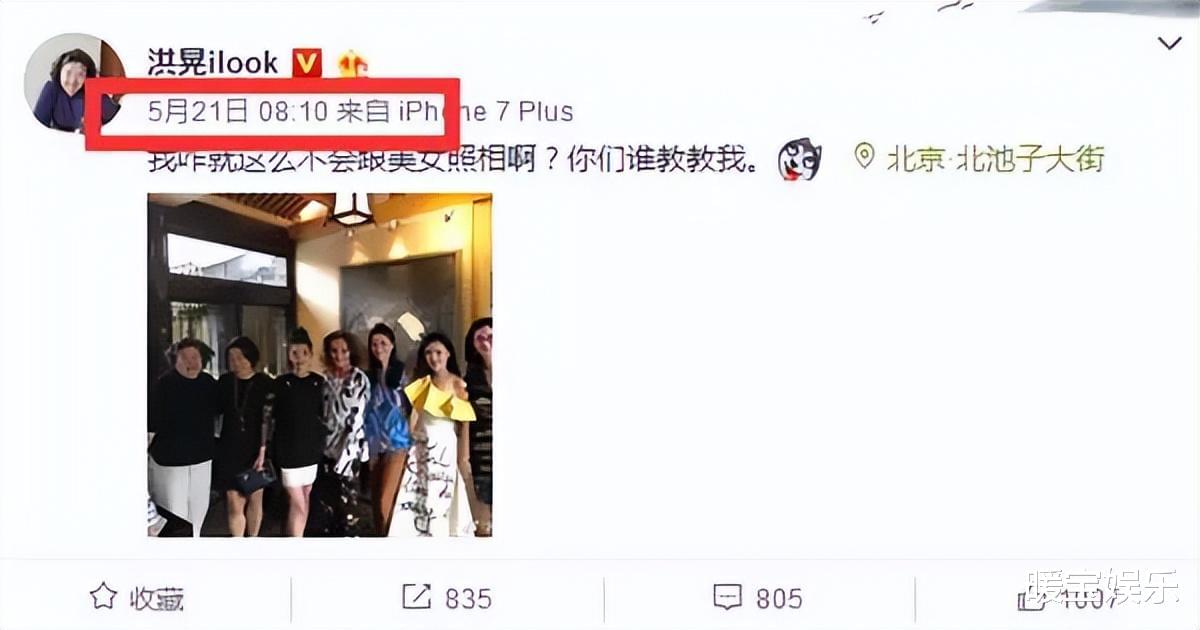
Task: Expand the post options chevron at top right
Action: coord(1169,43)
